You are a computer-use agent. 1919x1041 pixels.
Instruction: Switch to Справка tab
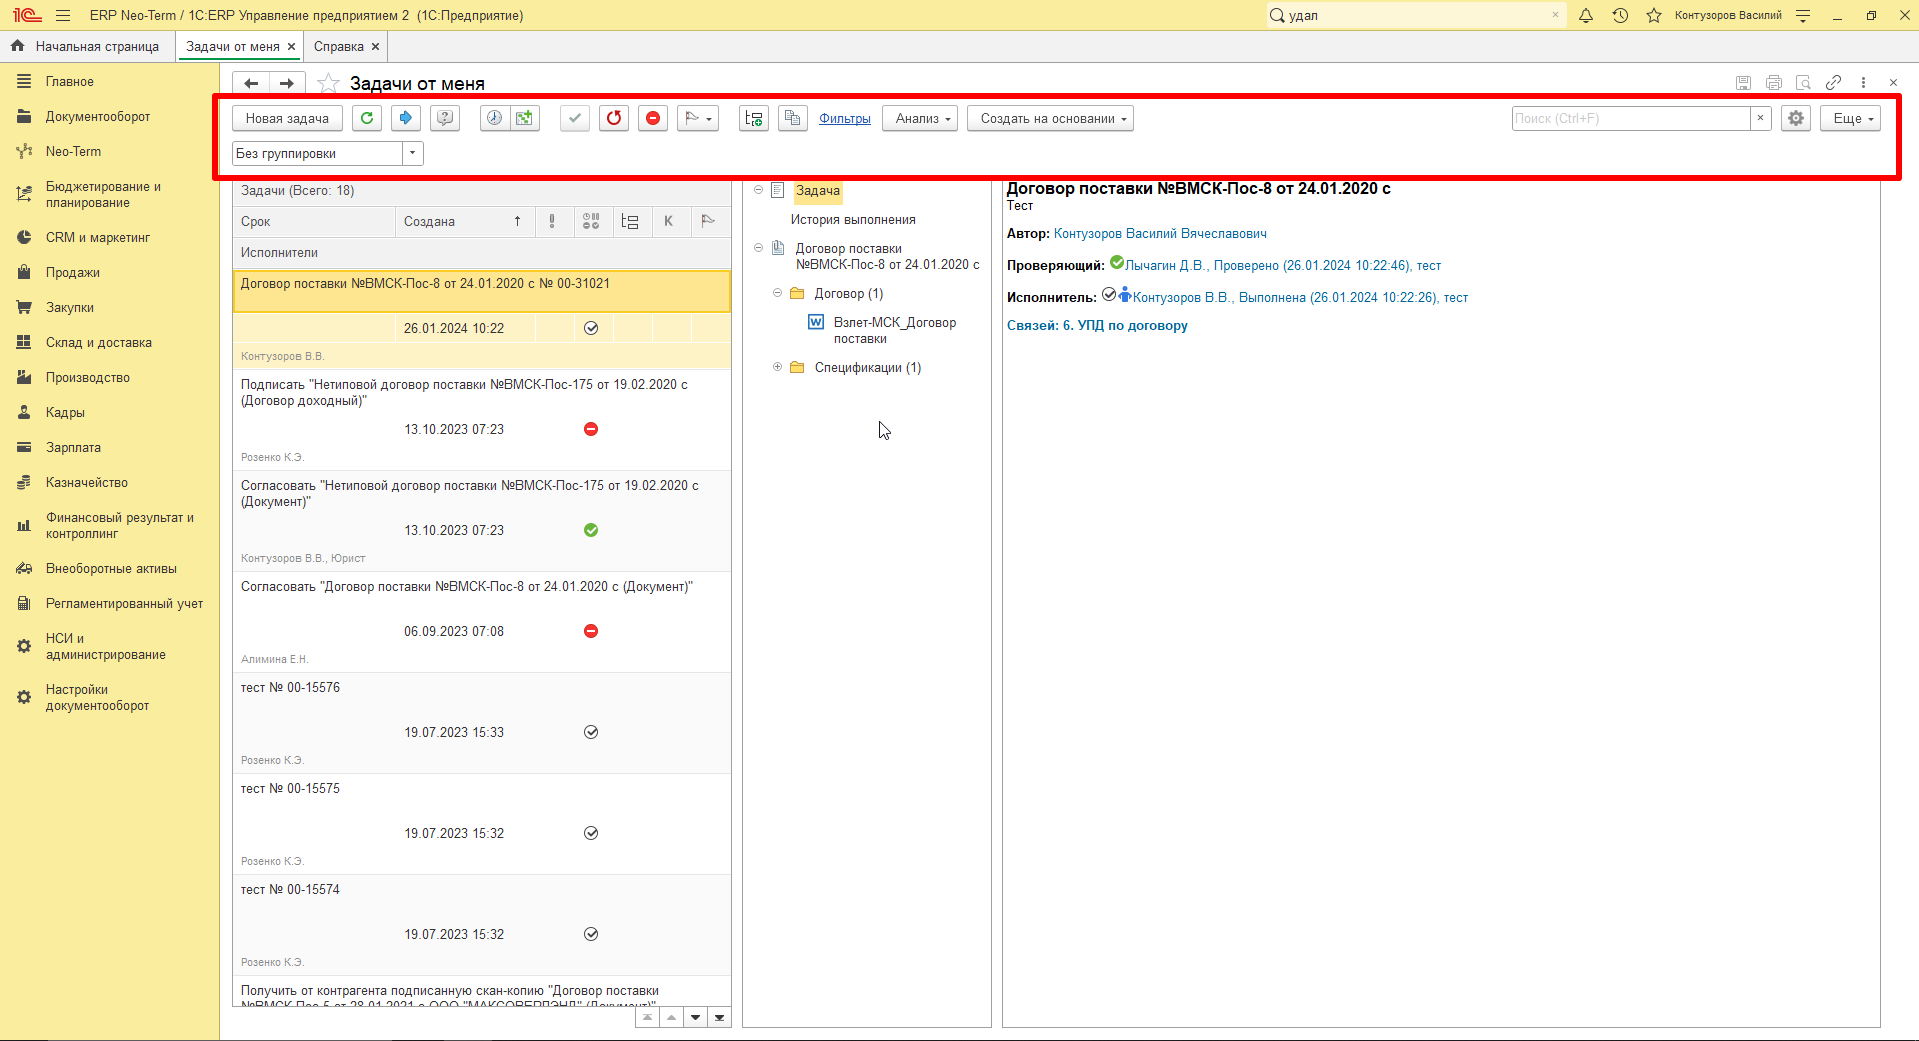(339, 46)
